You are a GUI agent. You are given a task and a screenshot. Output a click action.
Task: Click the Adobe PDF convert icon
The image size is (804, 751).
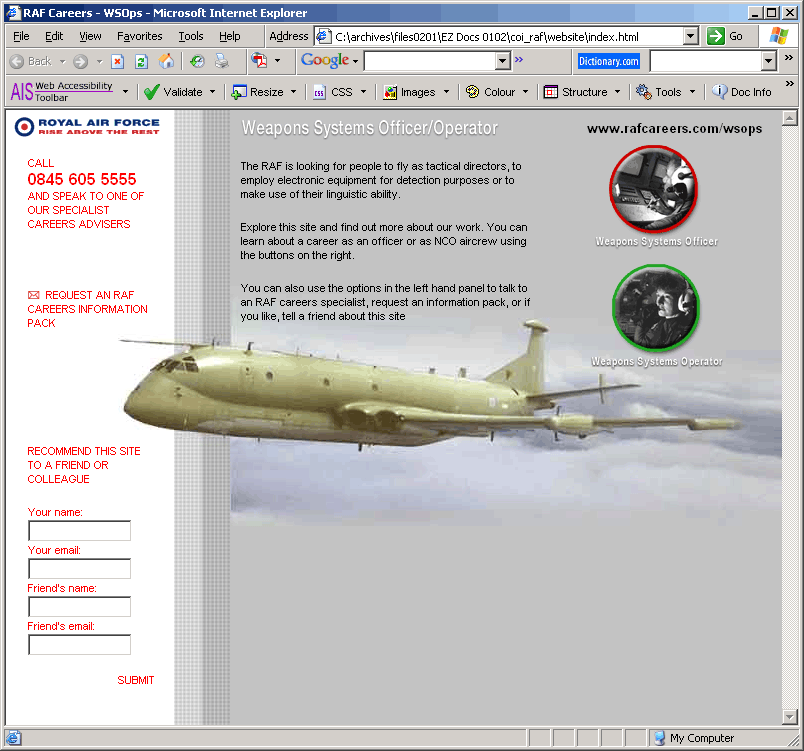tap(259, 61)
